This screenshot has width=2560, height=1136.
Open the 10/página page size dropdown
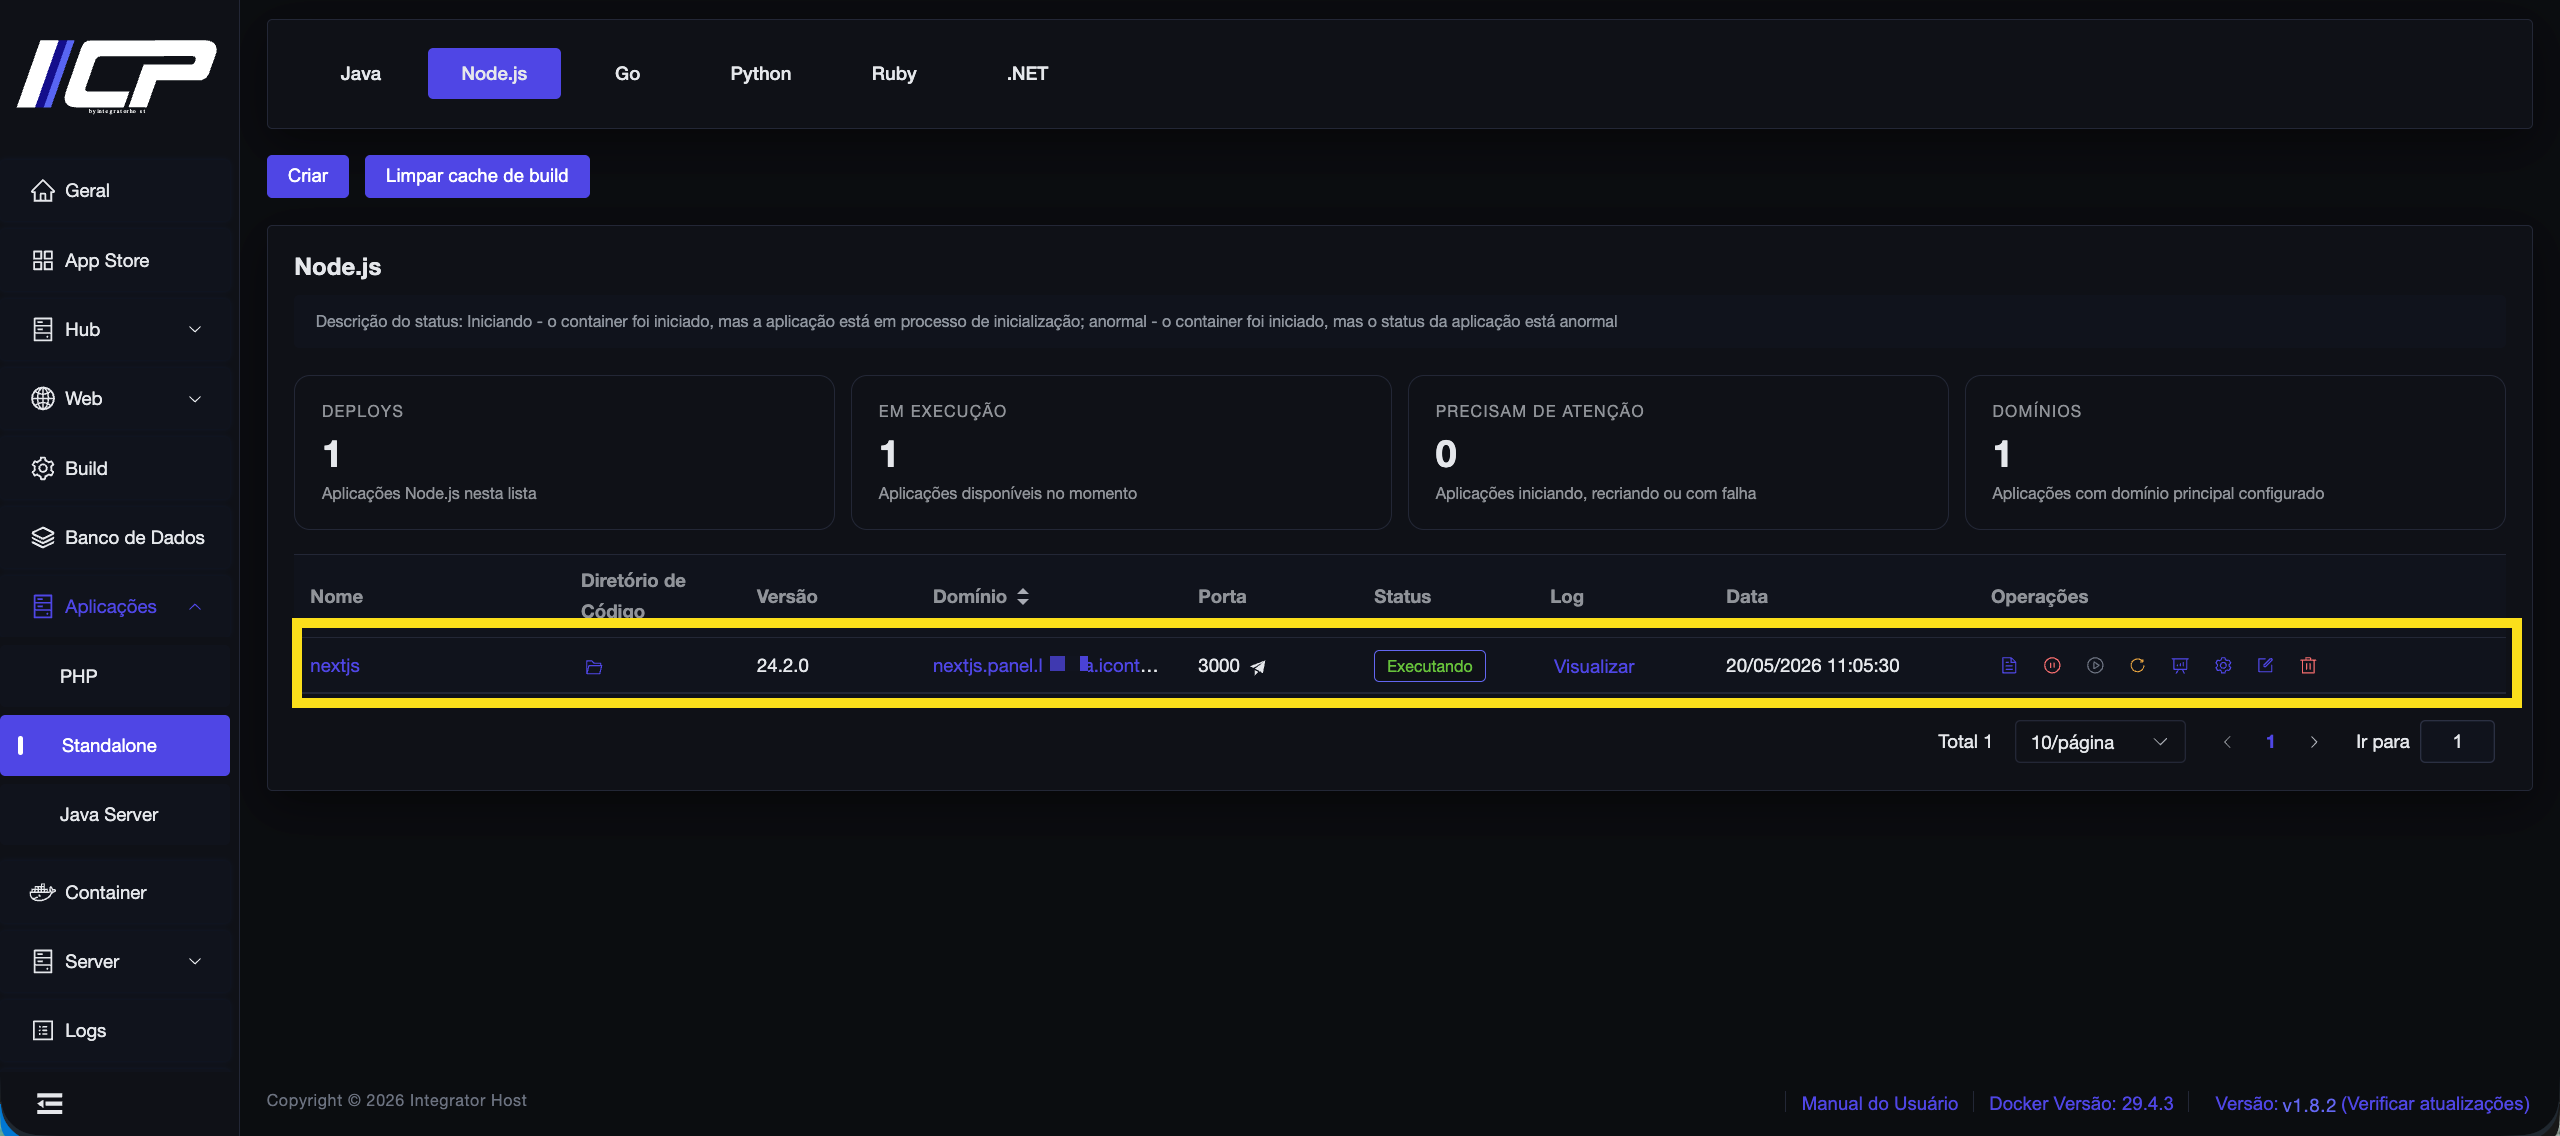coord(2099,742)
